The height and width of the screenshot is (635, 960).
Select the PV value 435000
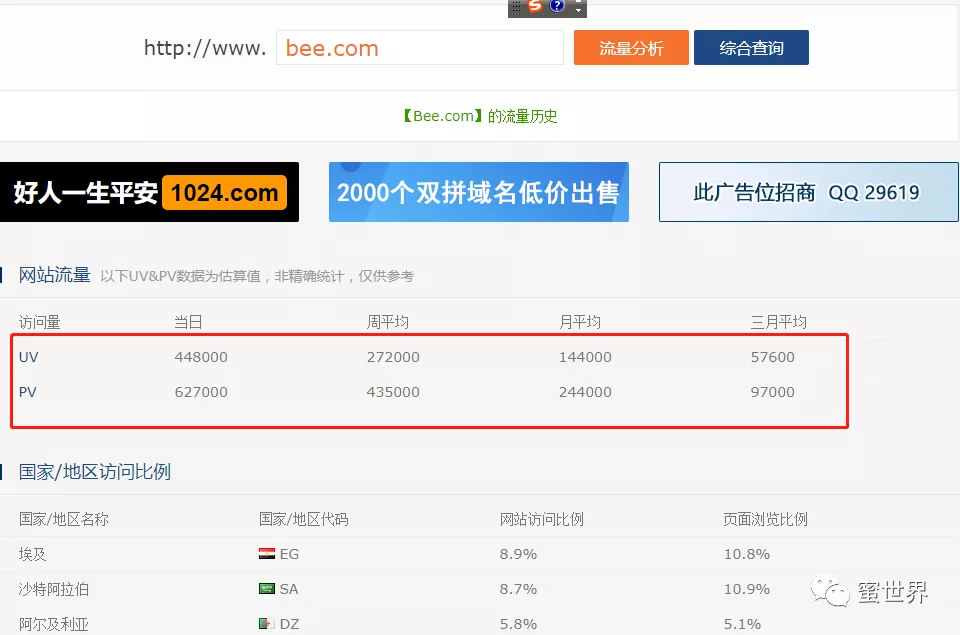[393, 392]
